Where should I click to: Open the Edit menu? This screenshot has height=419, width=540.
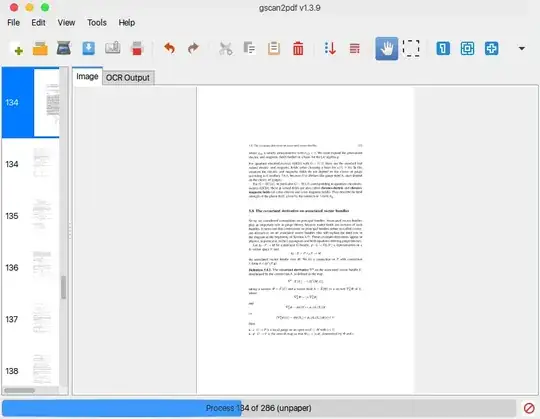tap(38, 23)
